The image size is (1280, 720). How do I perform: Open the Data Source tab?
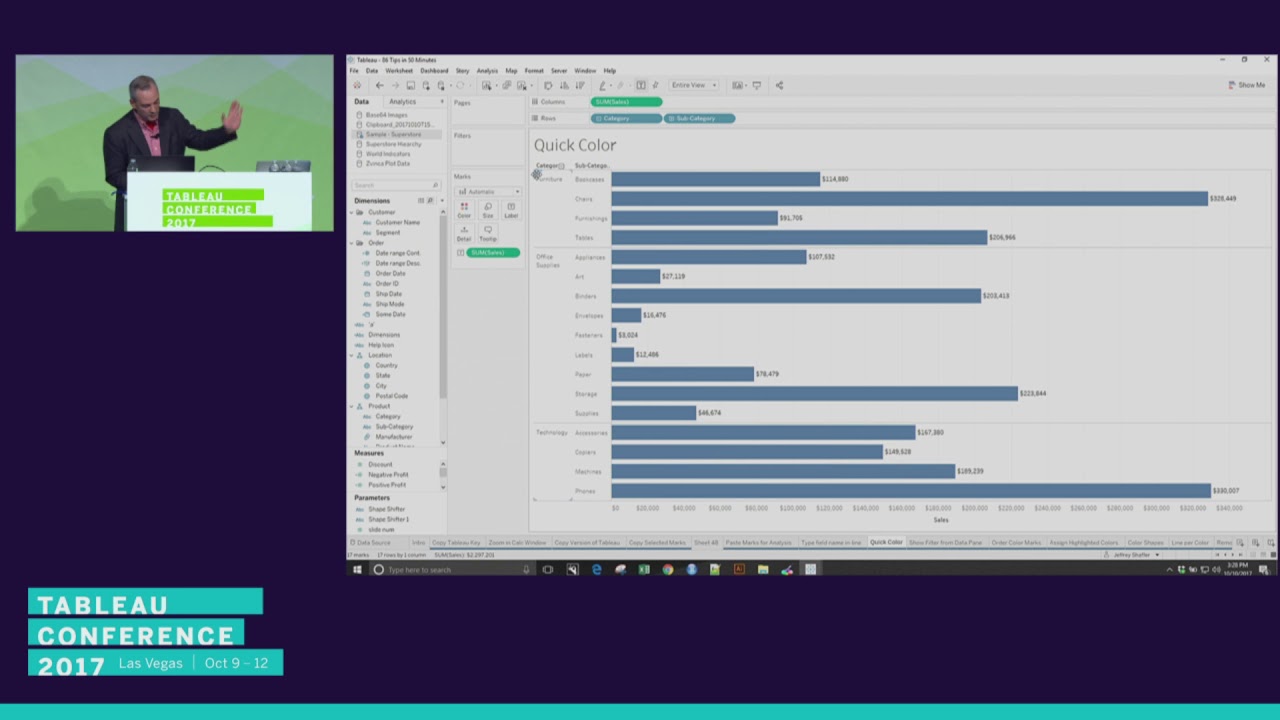coord(372,542)
